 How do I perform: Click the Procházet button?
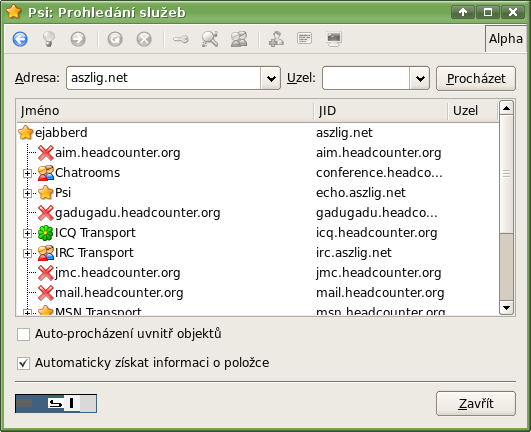[476, 79]
